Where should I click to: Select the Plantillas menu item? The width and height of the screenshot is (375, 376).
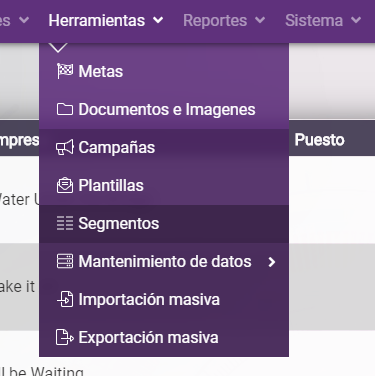click(x=164, y=186)
